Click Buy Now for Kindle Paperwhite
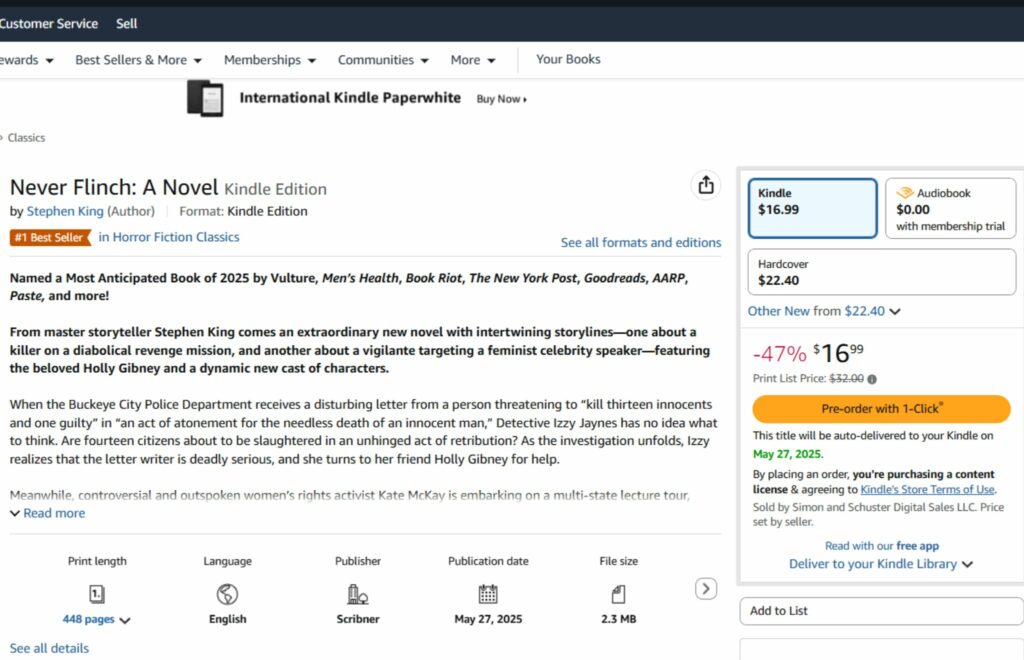Image resolution: width=1024 pixels, height=660 pixels. pyautogui.click(x=502, y=99)
